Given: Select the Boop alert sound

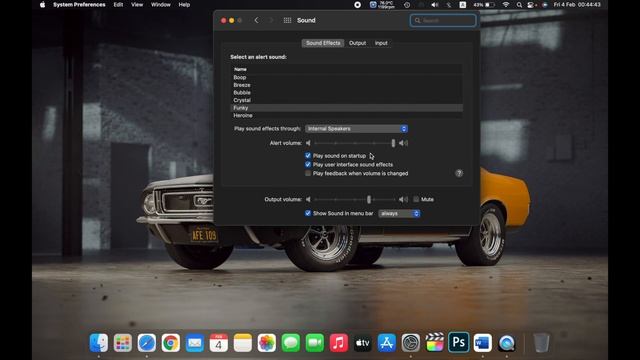Looking at the screenshot, I should click(347, 77).
